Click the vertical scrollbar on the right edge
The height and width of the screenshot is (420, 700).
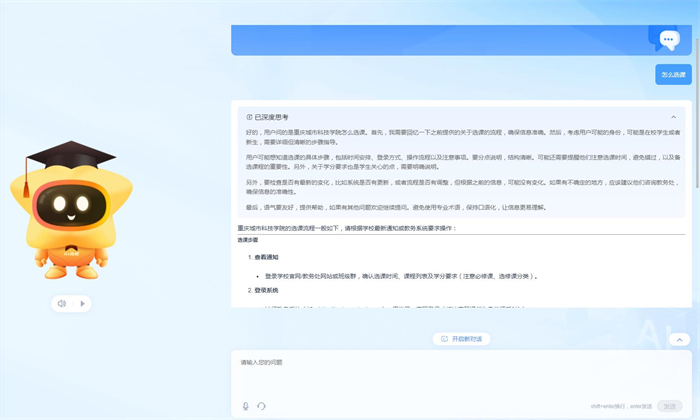point(697,200)
